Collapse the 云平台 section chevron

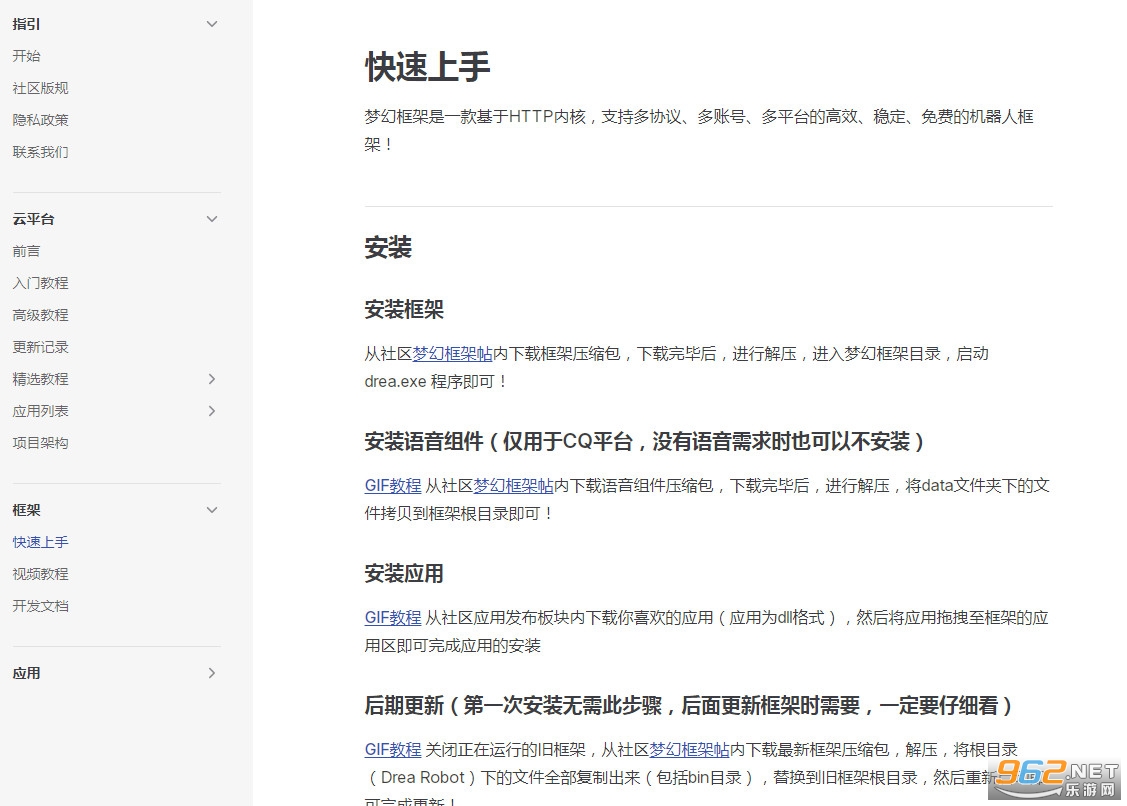point(211,219)
